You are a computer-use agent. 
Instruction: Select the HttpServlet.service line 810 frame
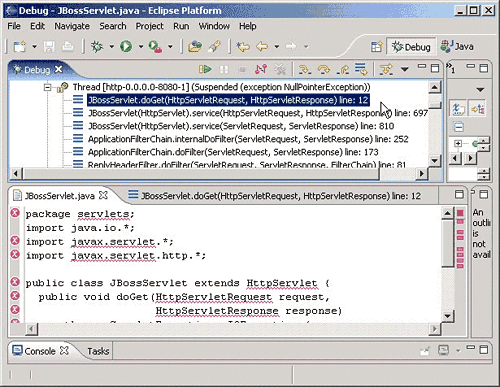coord(241,126)
